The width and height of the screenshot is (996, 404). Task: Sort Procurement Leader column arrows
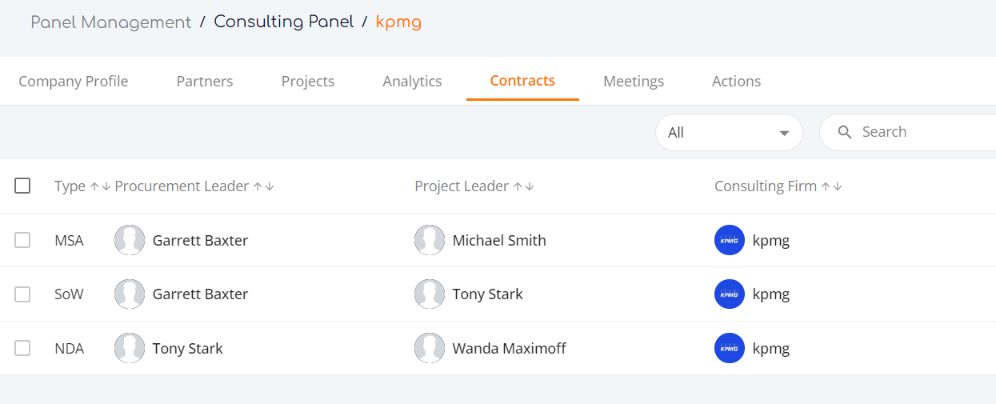[264, 186]
